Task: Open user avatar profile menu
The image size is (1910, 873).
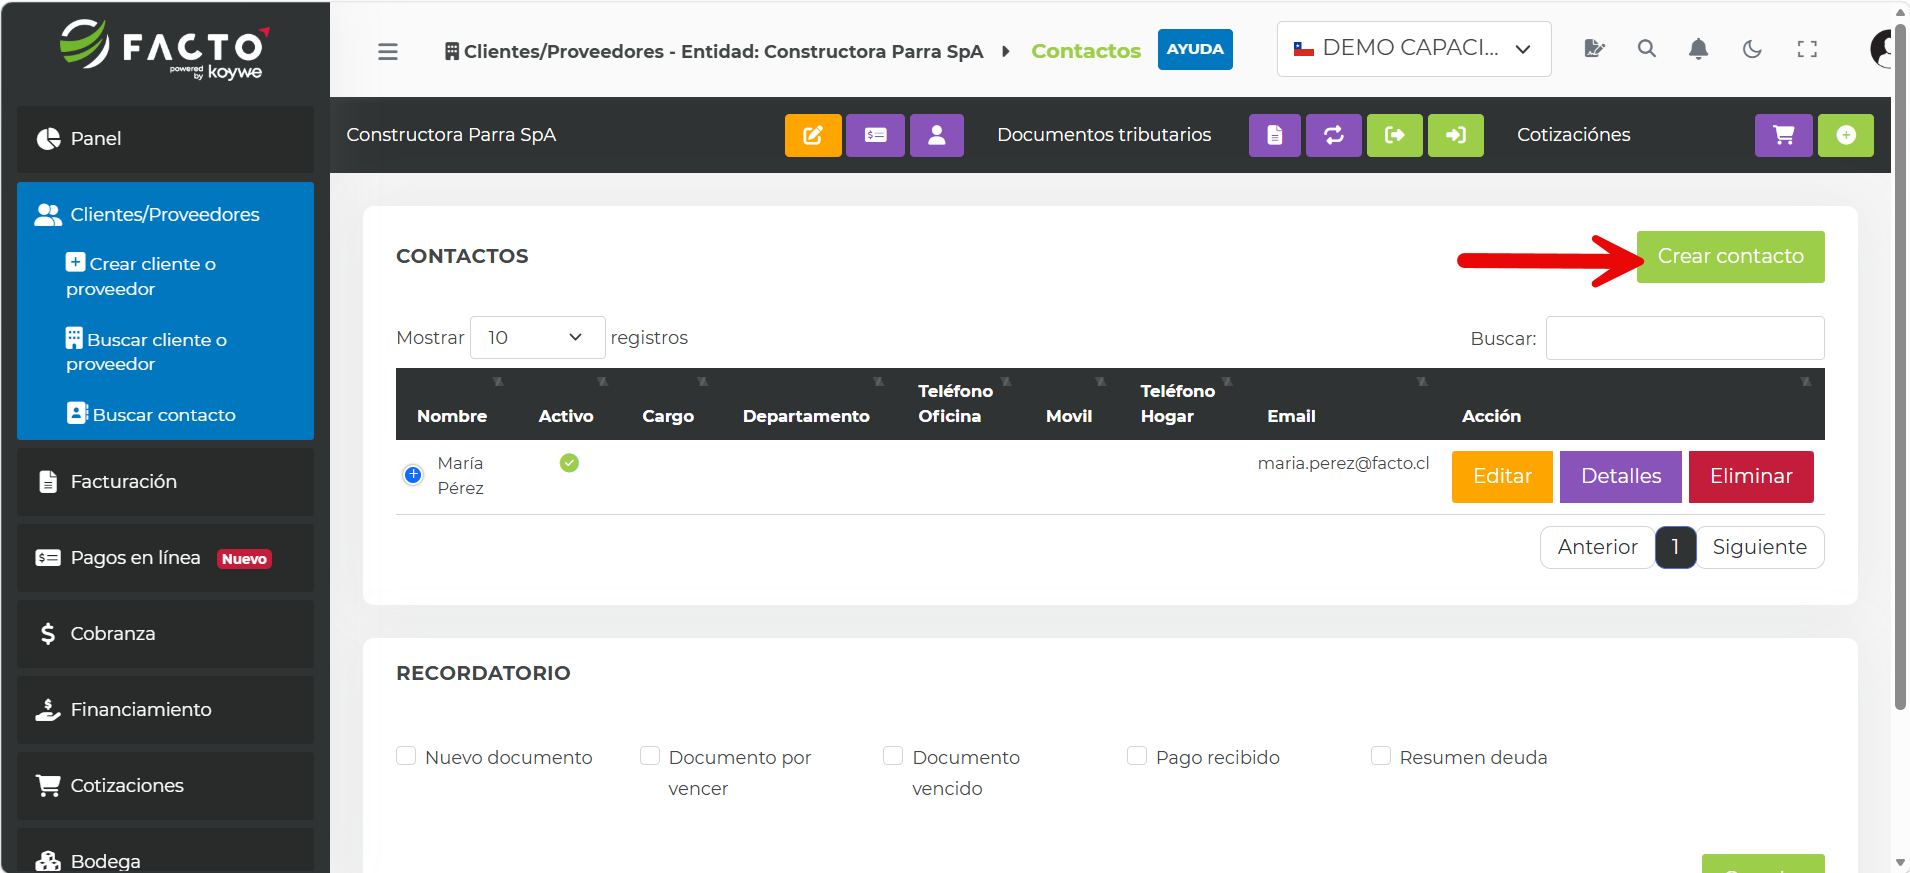Action: point(1882,48)
